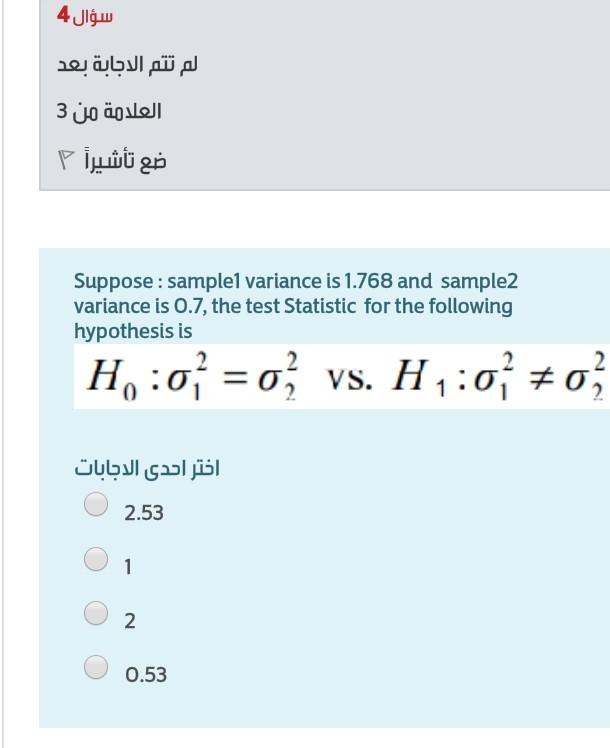The image size is (610, 748).
Task: Click the H0 null hypothesis formula part
Action: 192,377
